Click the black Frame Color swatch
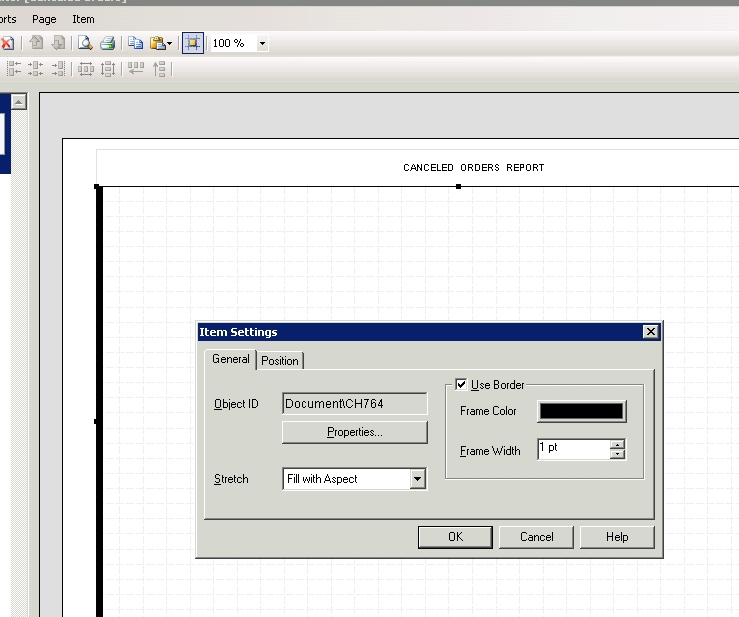Image resolution: width=739 pixels, height=617 pixels. tap(581, 411)
